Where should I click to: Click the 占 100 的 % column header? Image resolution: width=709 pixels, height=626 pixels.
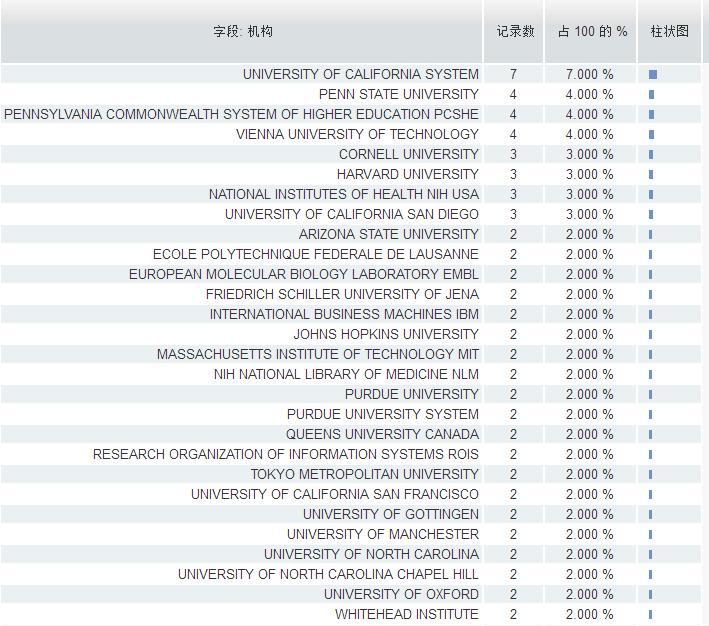[x=592, y=31]
